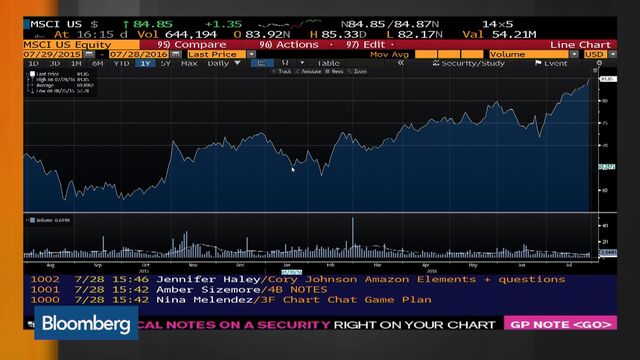The height and width of the screenshot is (360, 640).
Task: Open end date calendar picker icon
Action: point(176,54)
